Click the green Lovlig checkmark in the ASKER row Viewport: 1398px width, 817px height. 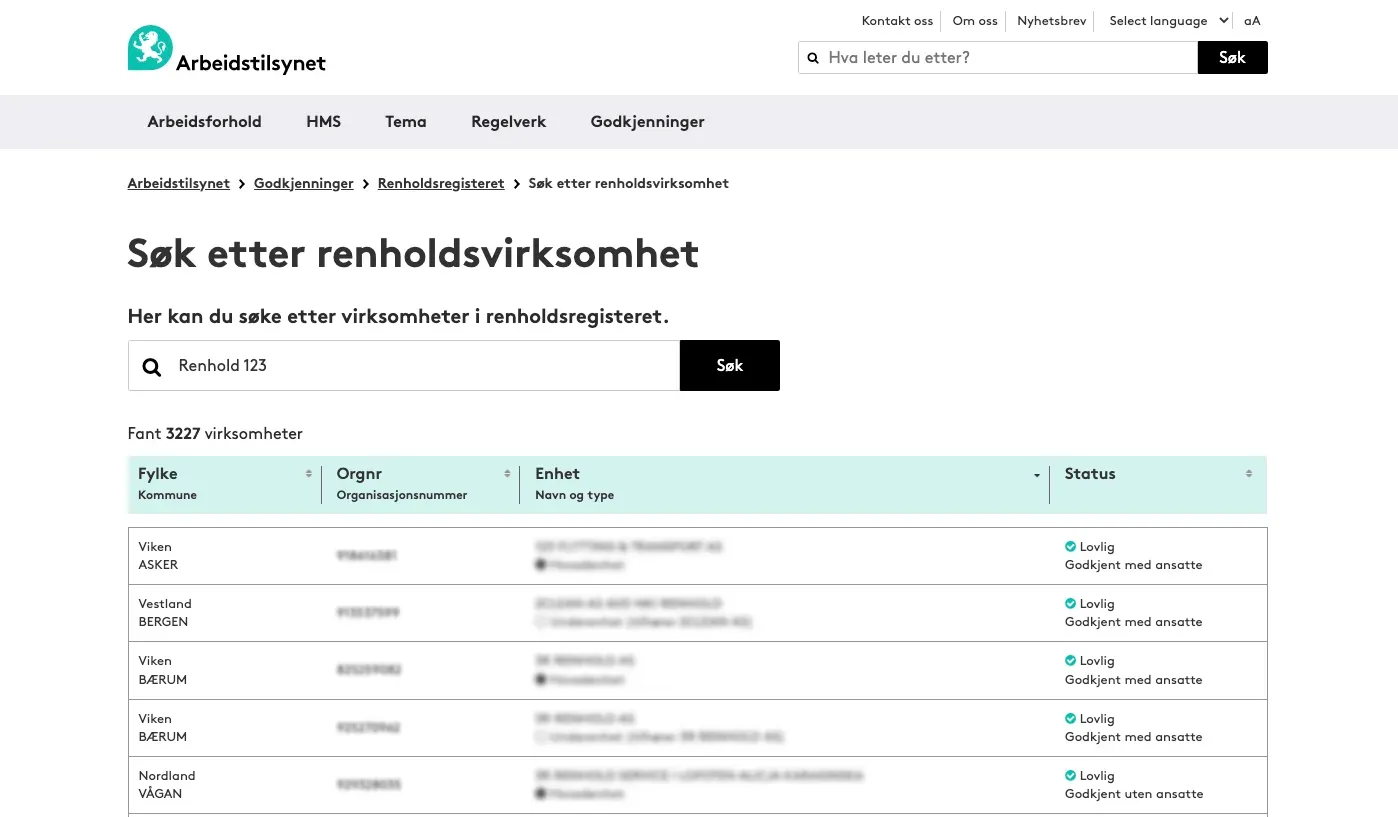1070,547
